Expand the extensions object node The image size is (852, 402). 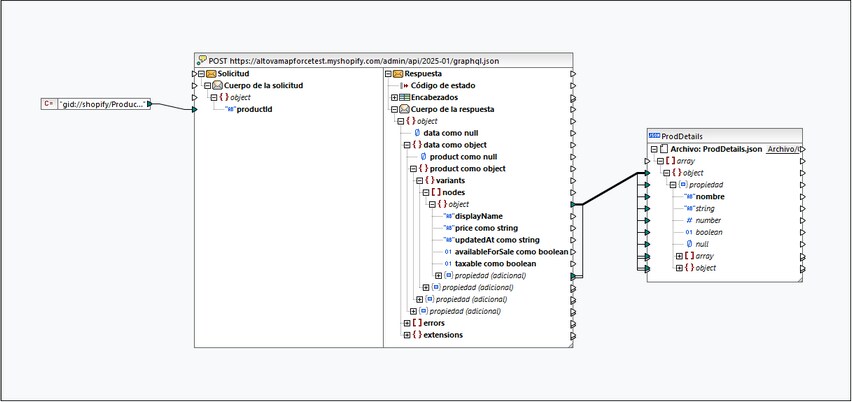[x=407, y=335]
